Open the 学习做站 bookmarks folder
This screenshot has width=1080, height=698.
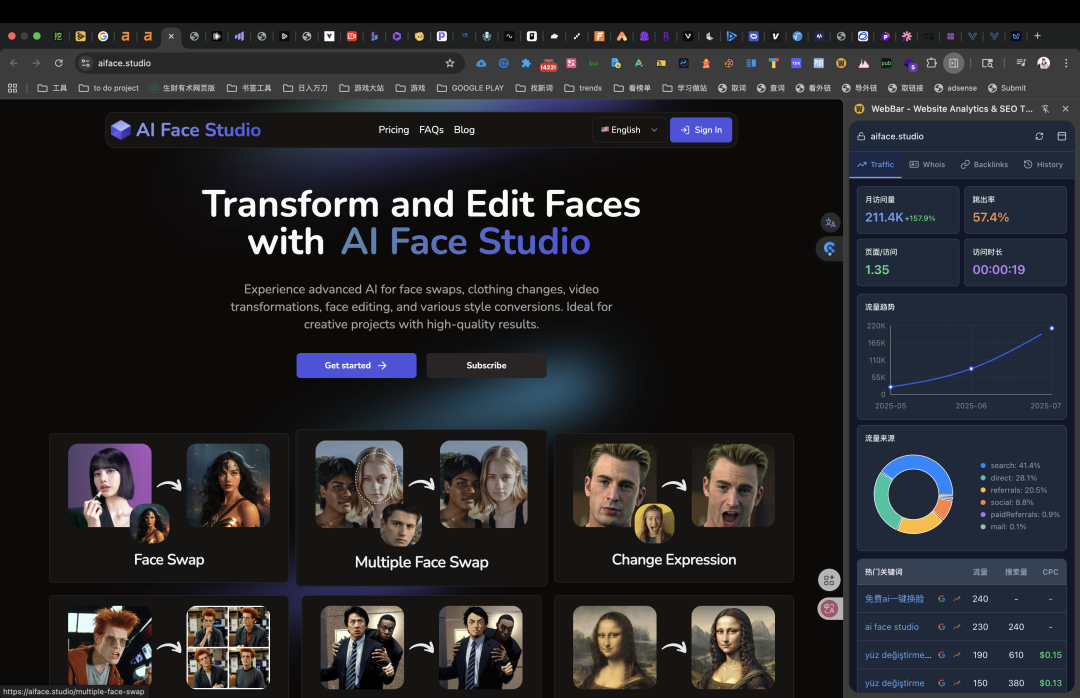685,88
